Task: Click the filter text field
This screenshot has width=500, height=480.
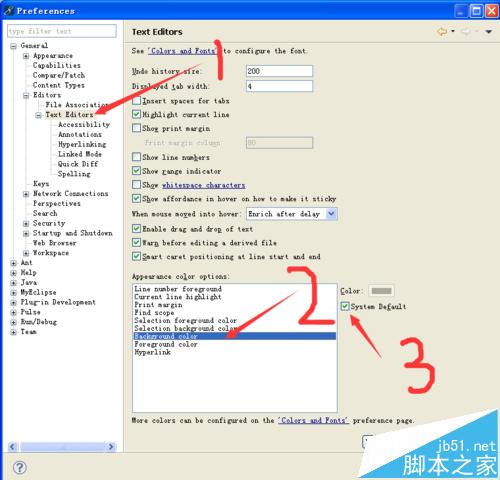Action: point(62,31)
